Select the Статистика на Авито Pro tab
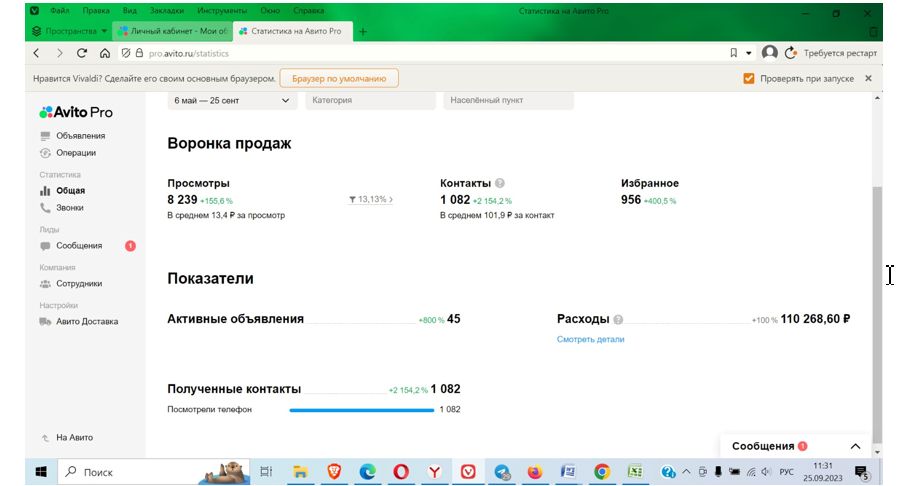900x486 pixels. click(292, 31)
